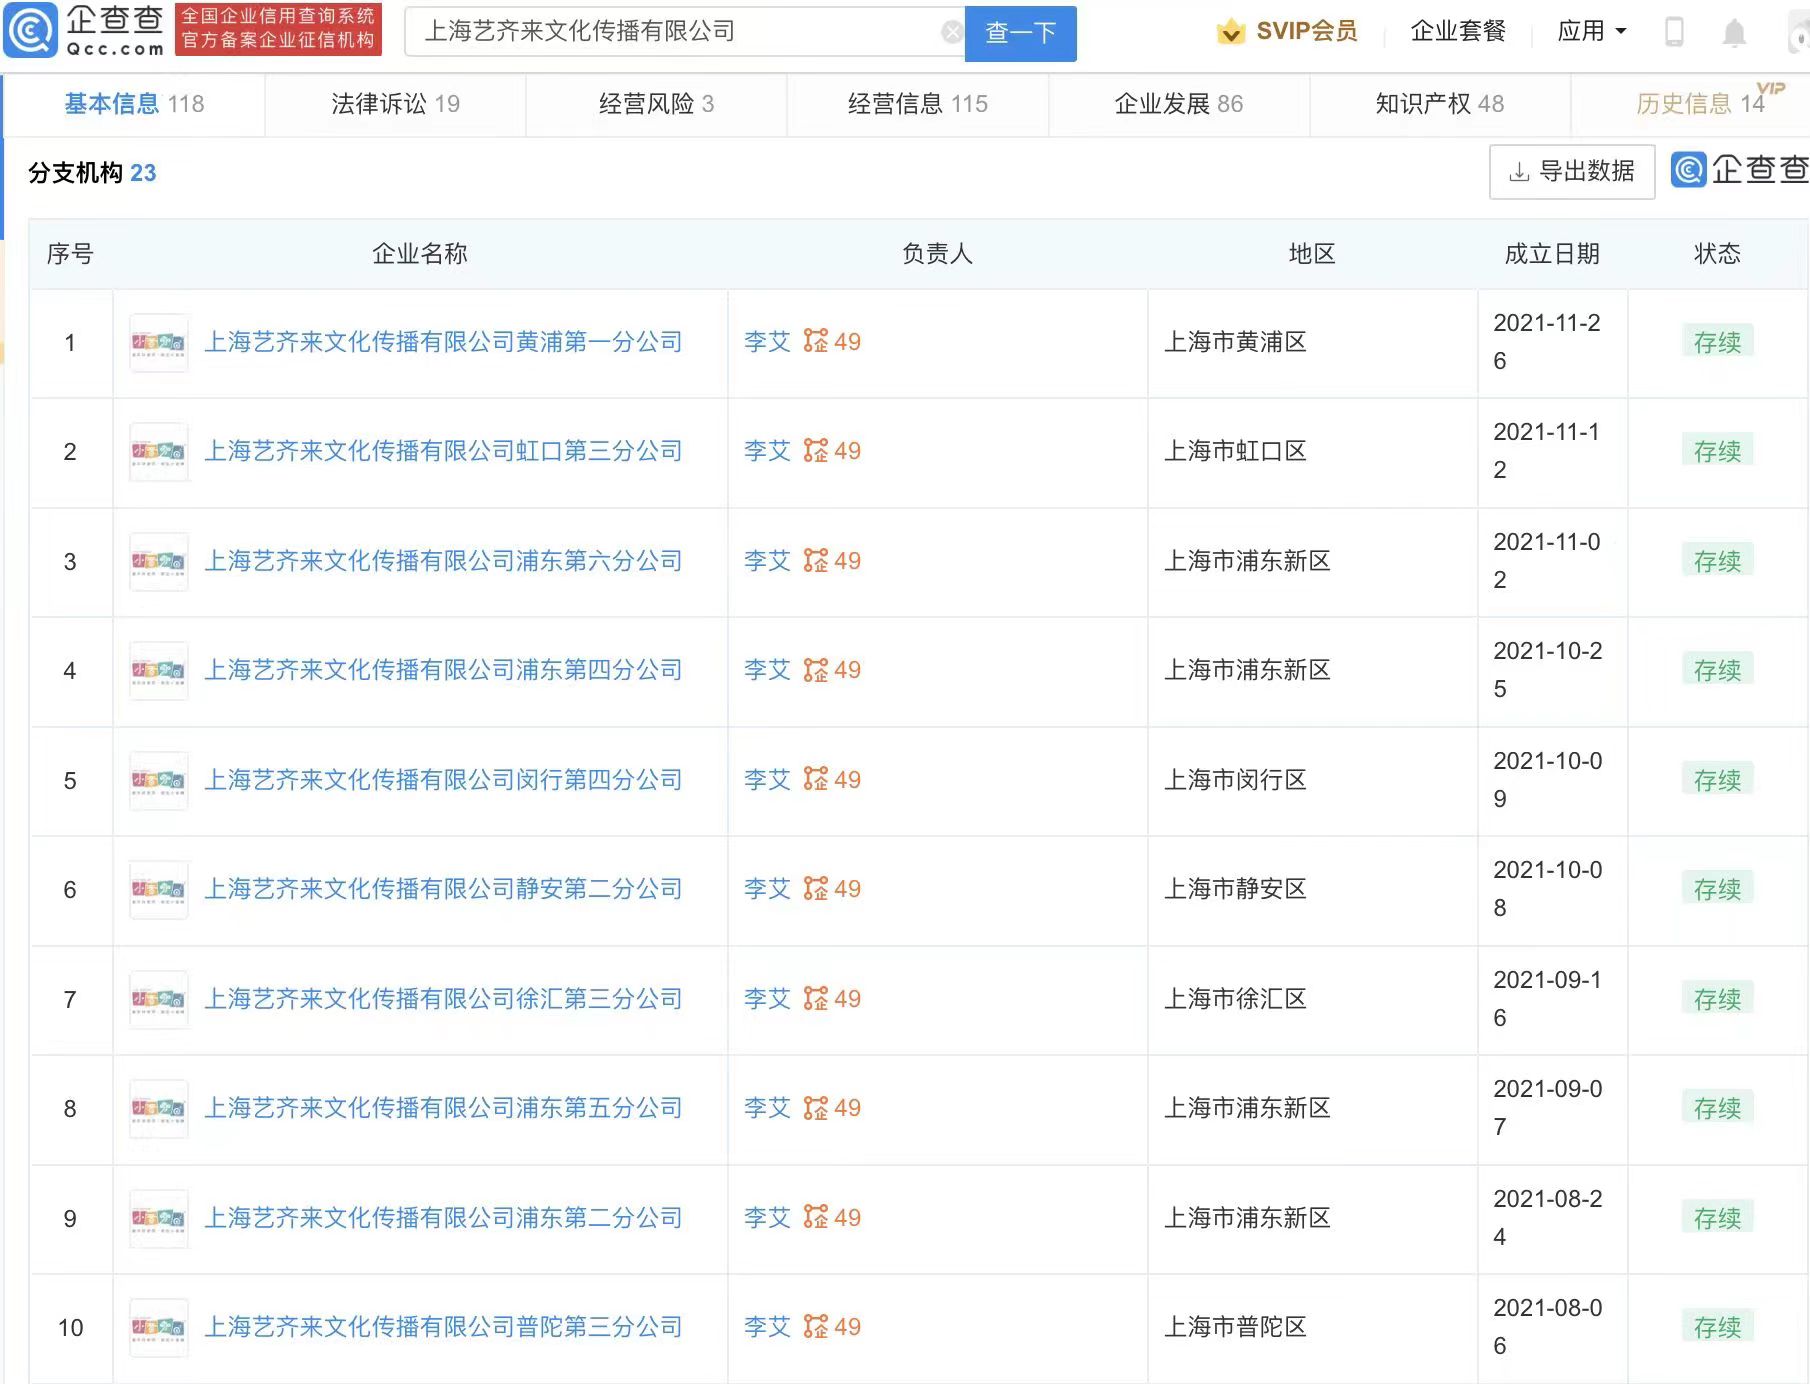Switch to the 企业发展 tab
This screenshot has height=1384, width=1810.
[1178, 104]
